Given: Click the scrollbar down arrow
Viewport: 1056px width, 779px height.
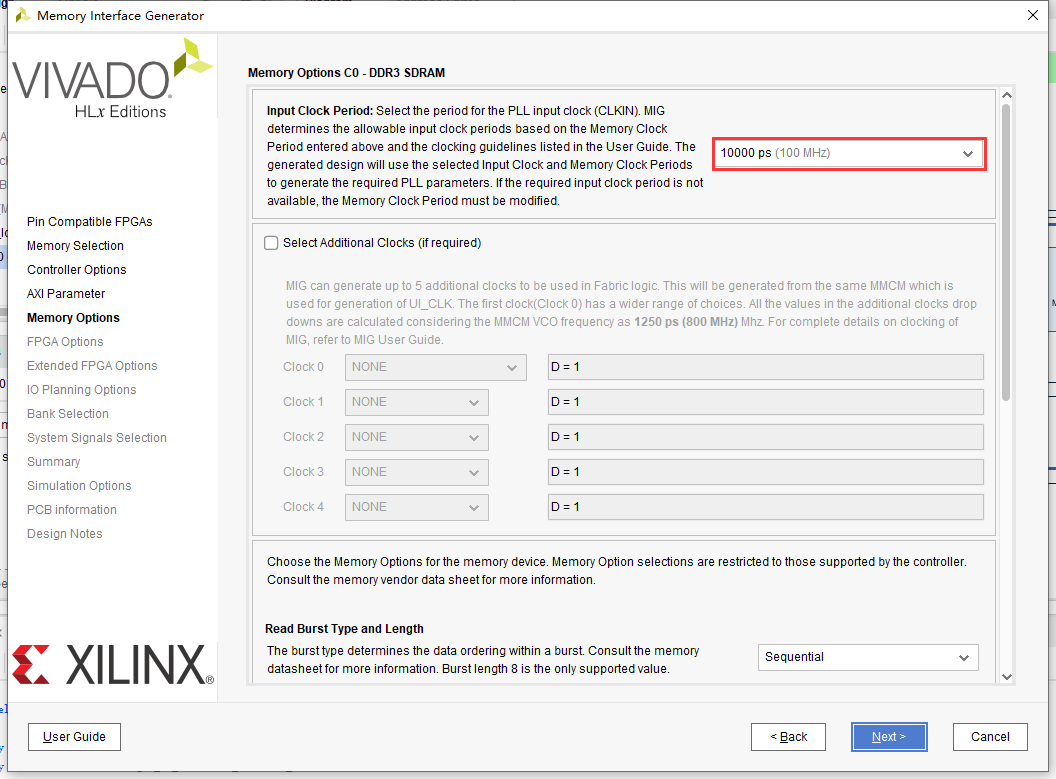Looking at the screenshot, I should [x=1007, y=677].
